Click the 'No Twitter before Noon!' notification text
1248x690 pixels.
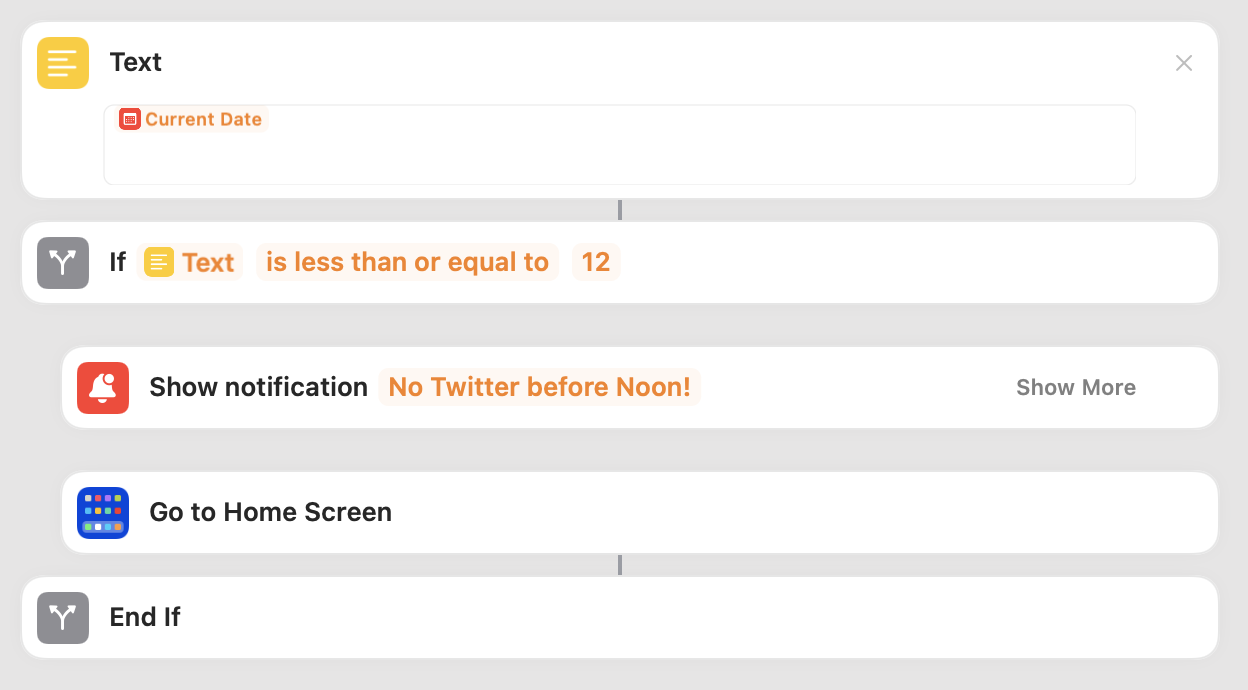click(x=540, y=387)
